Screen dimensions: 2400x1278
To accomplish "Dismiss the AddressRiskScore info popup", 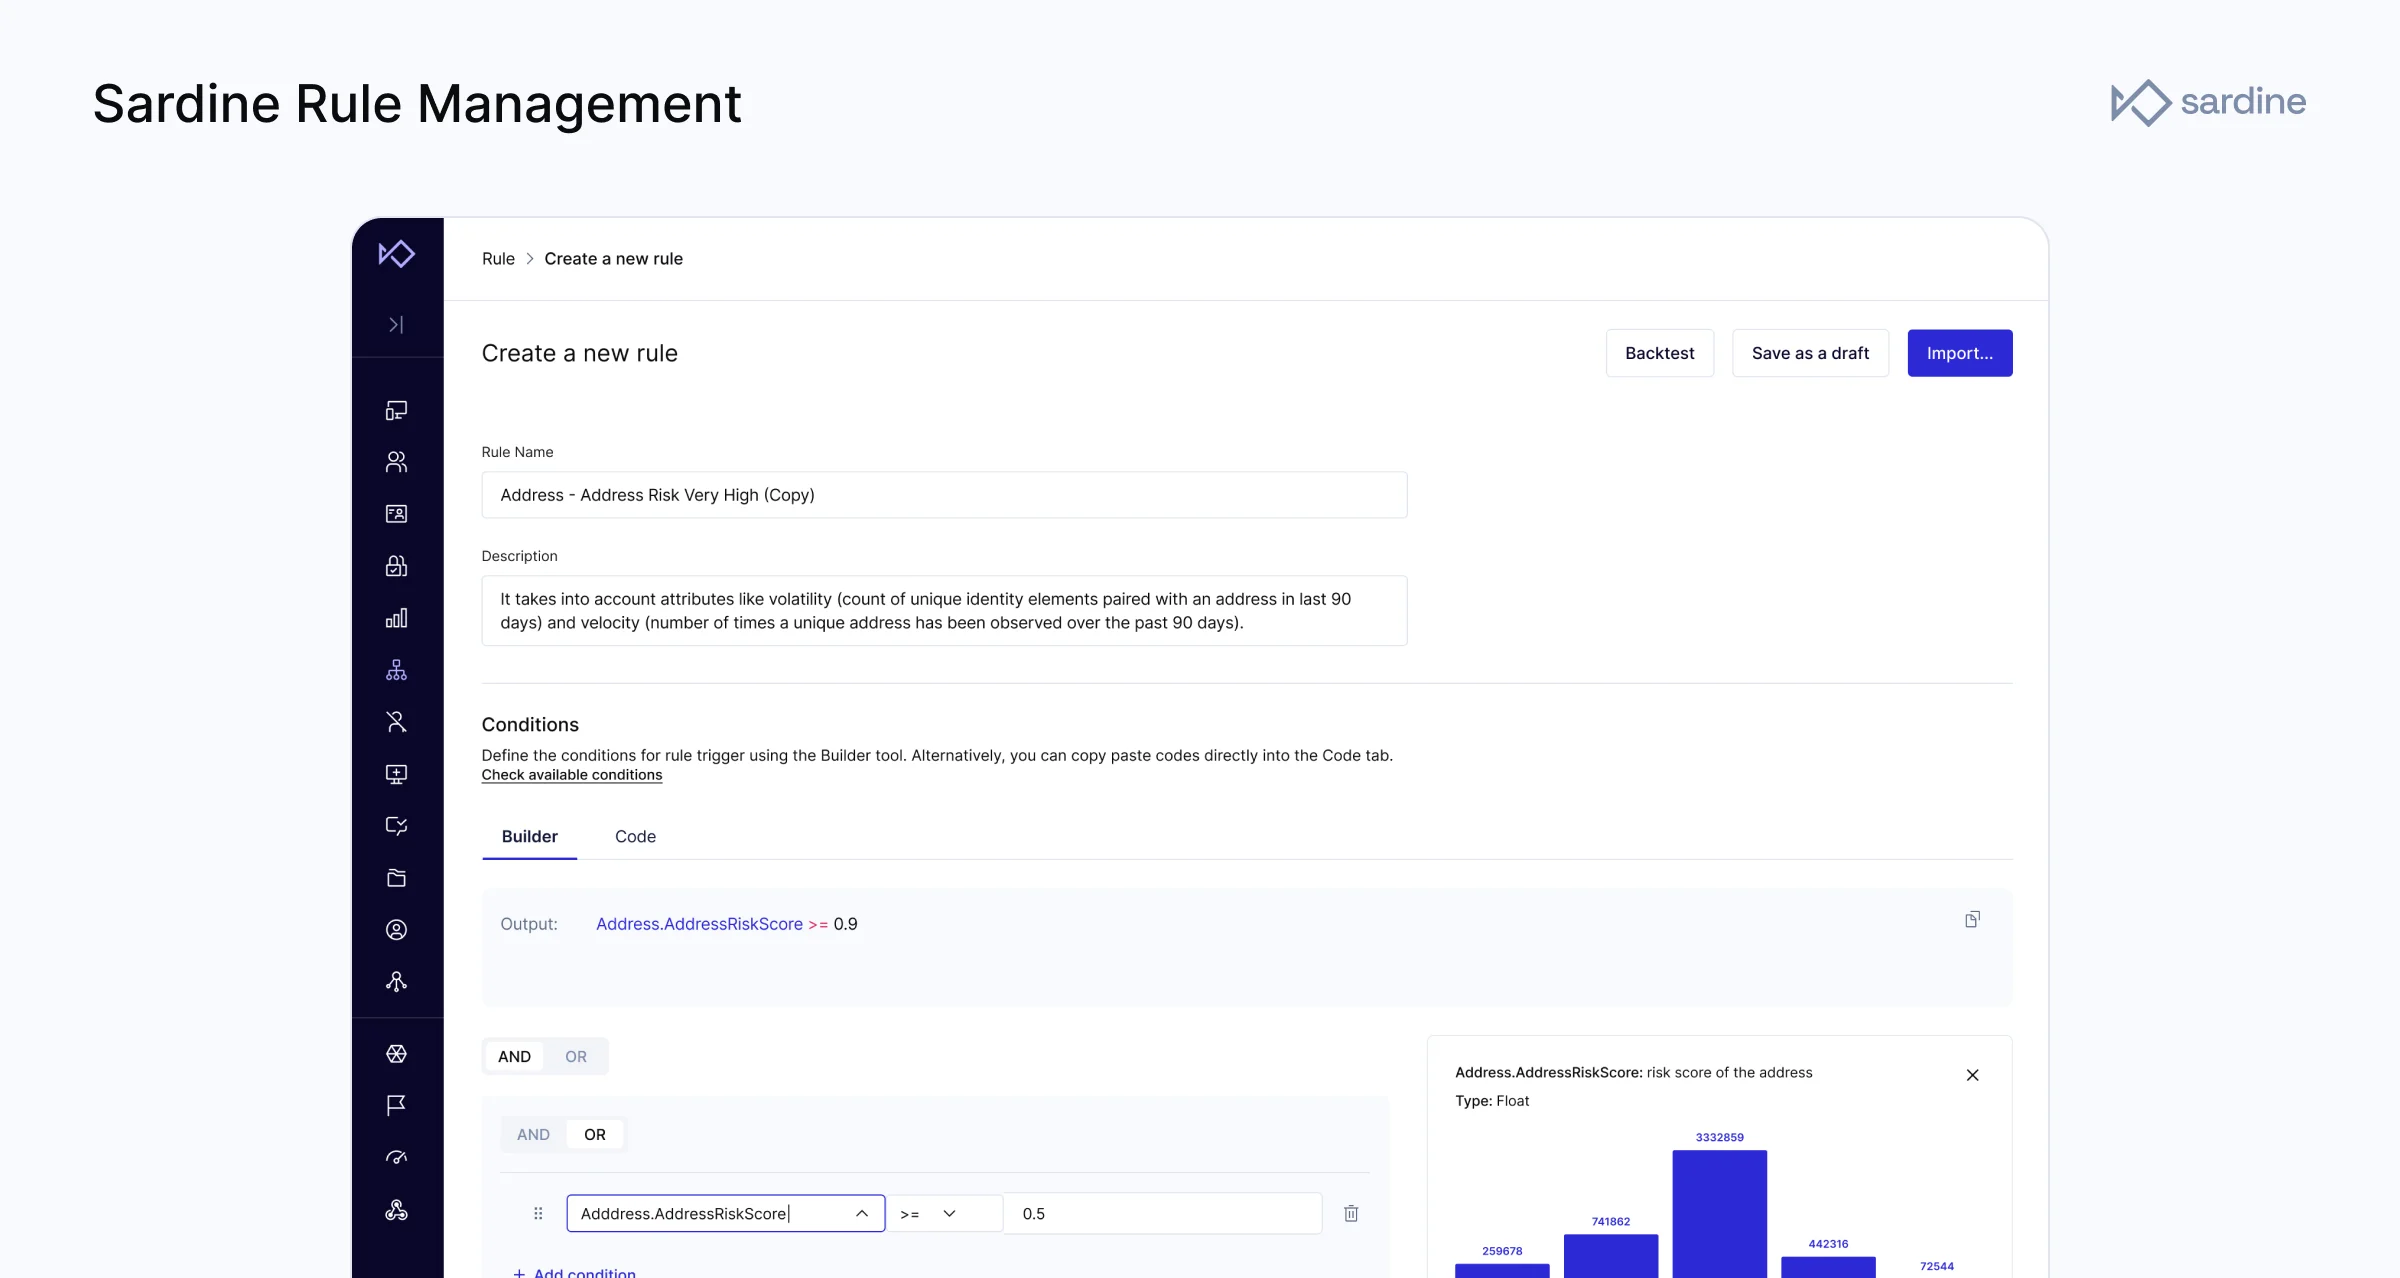I will (x=1972, y=1075).
